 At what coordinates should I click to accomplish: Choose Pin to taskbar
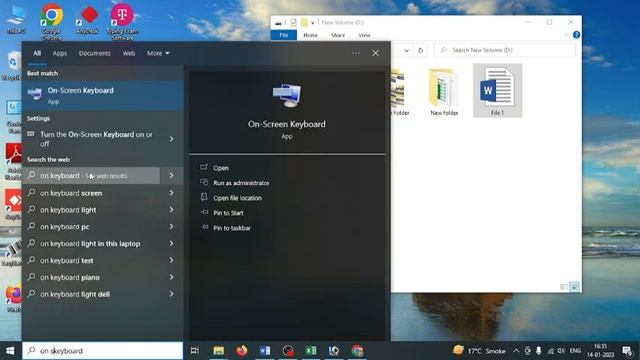pos(232,228)
